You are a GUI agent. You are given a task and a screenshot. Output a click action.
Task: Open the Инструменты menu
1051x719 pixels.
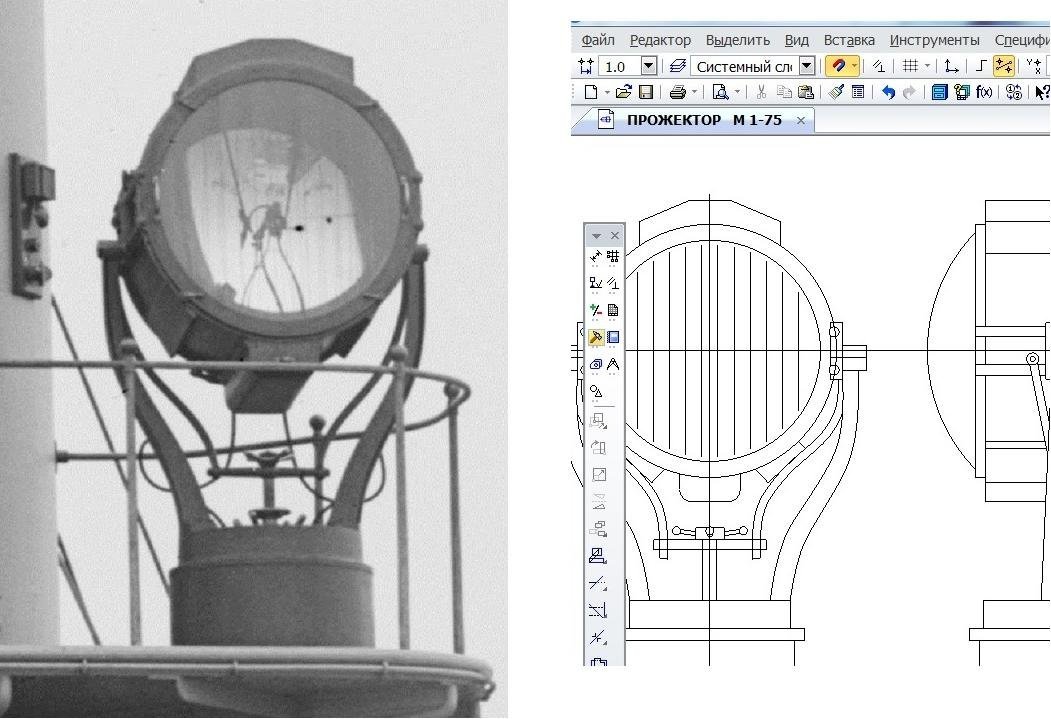[x=934, y=40]
